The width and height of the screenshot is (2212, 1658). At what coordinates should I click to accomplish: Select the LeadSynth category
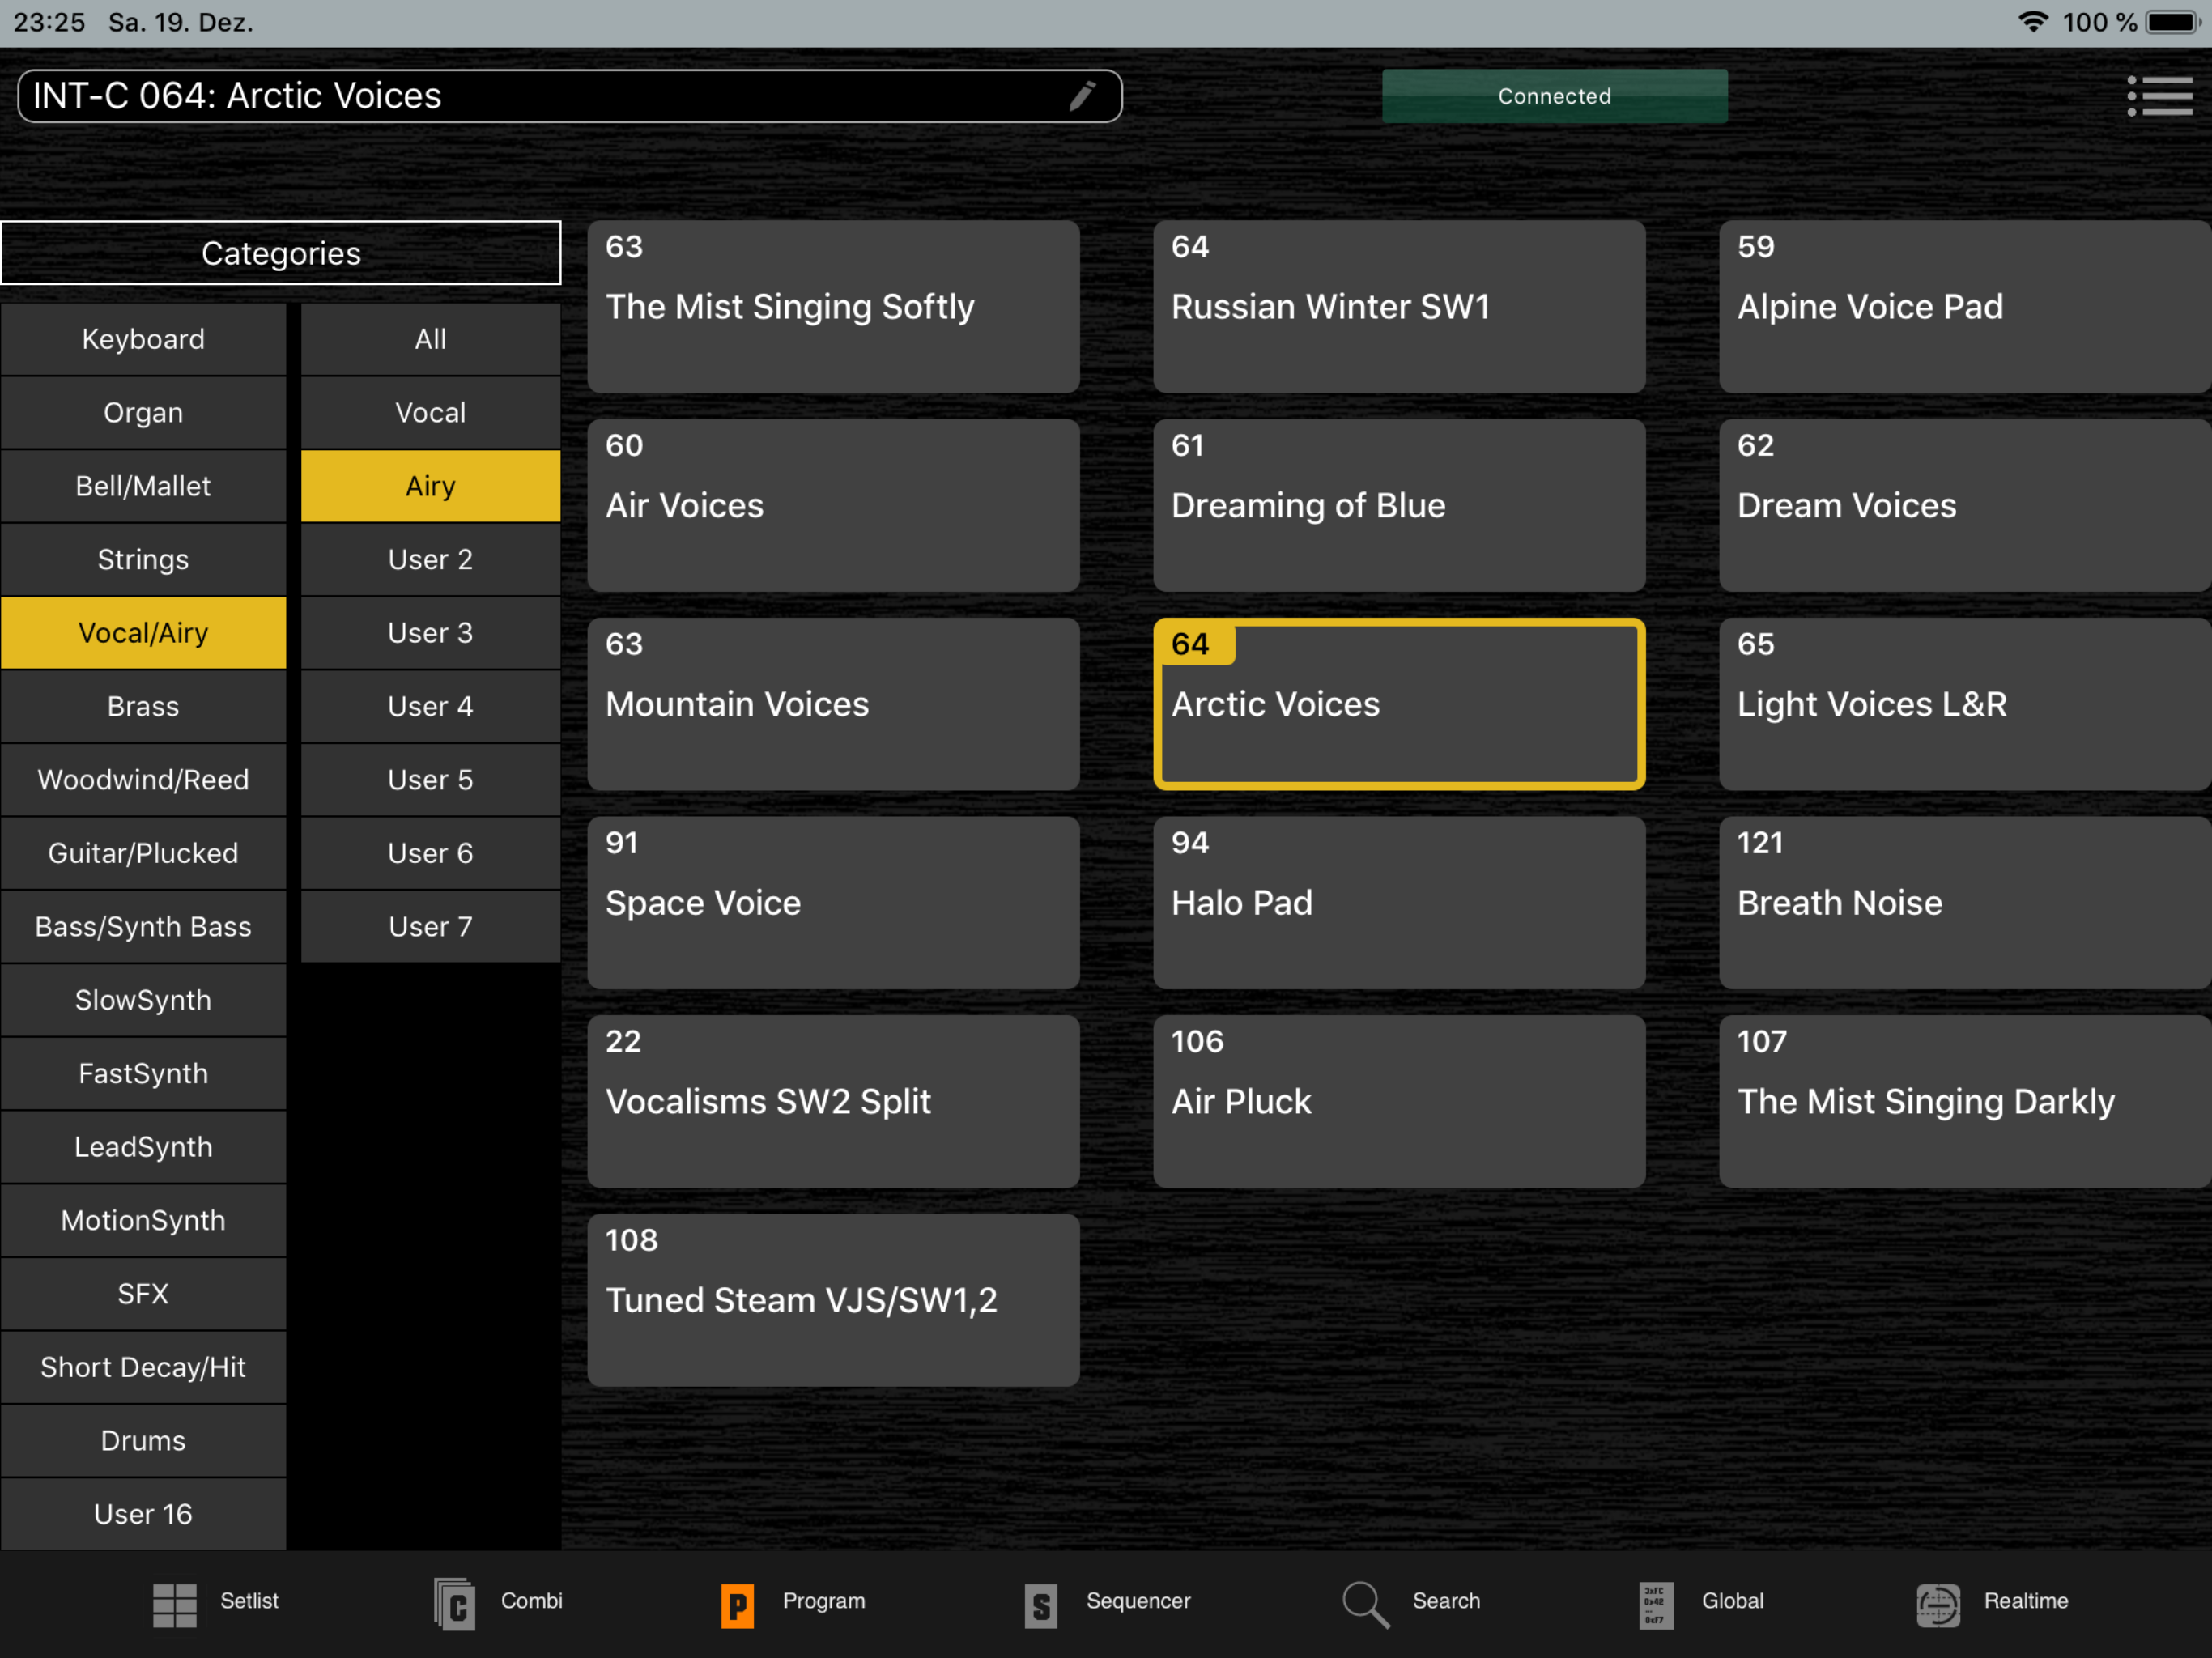[x=143, y=1147]
